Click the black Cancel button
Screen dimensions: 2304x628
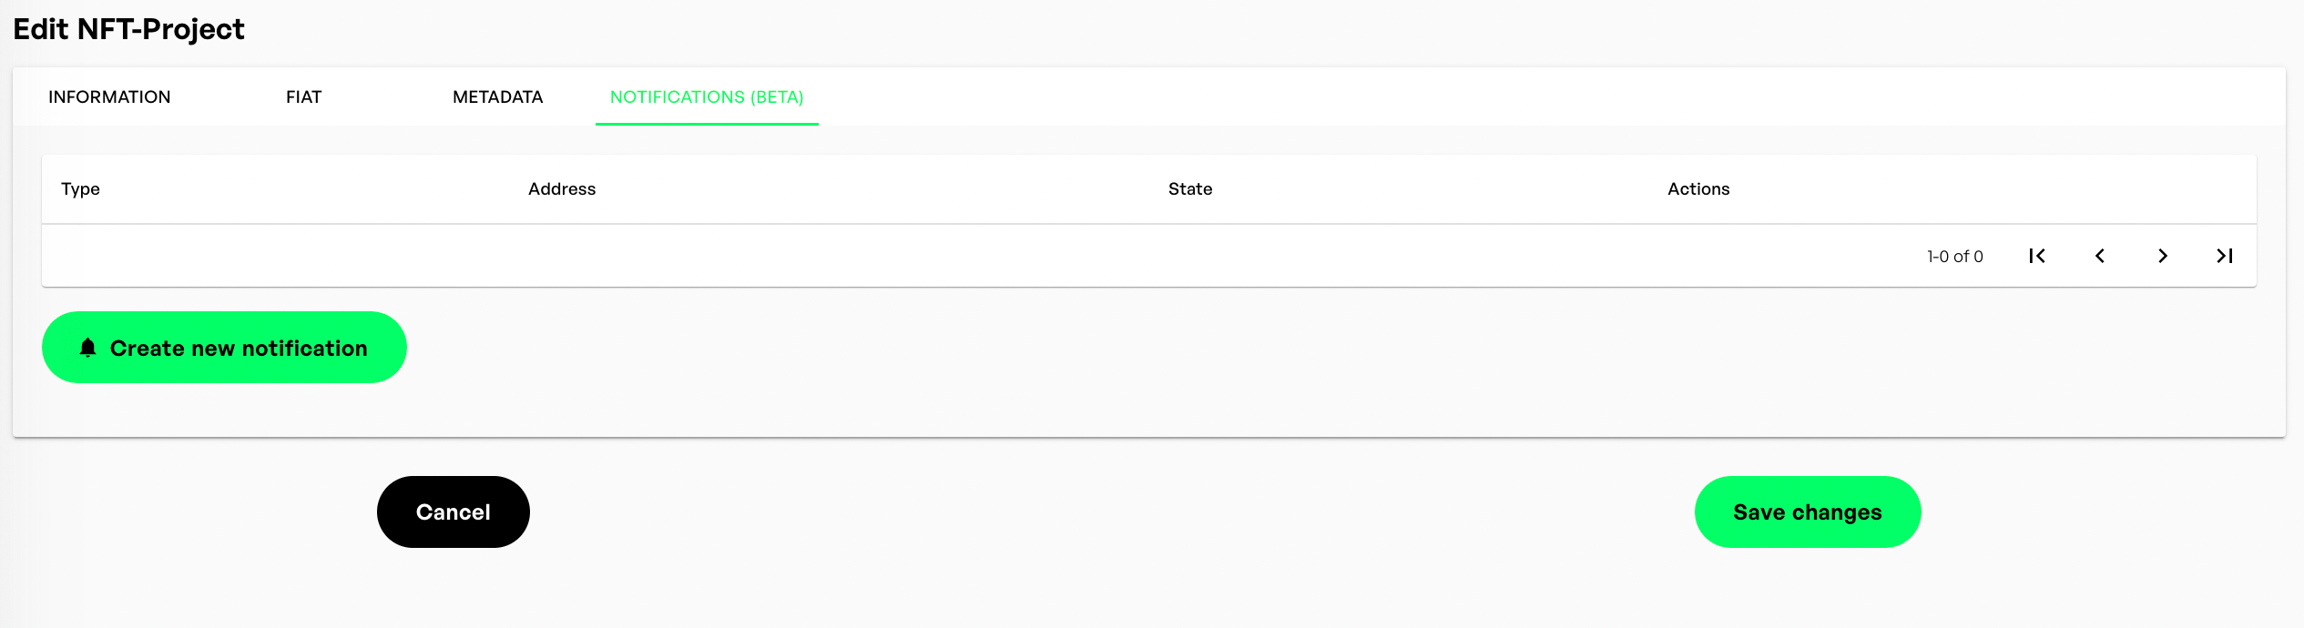[x=453, y=512]
